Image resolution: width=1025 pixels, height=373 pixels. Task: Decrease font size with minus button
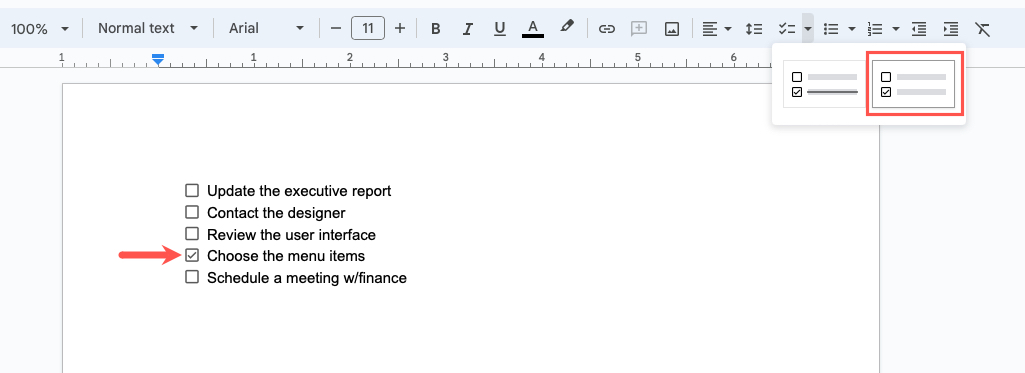coord(336,29)
